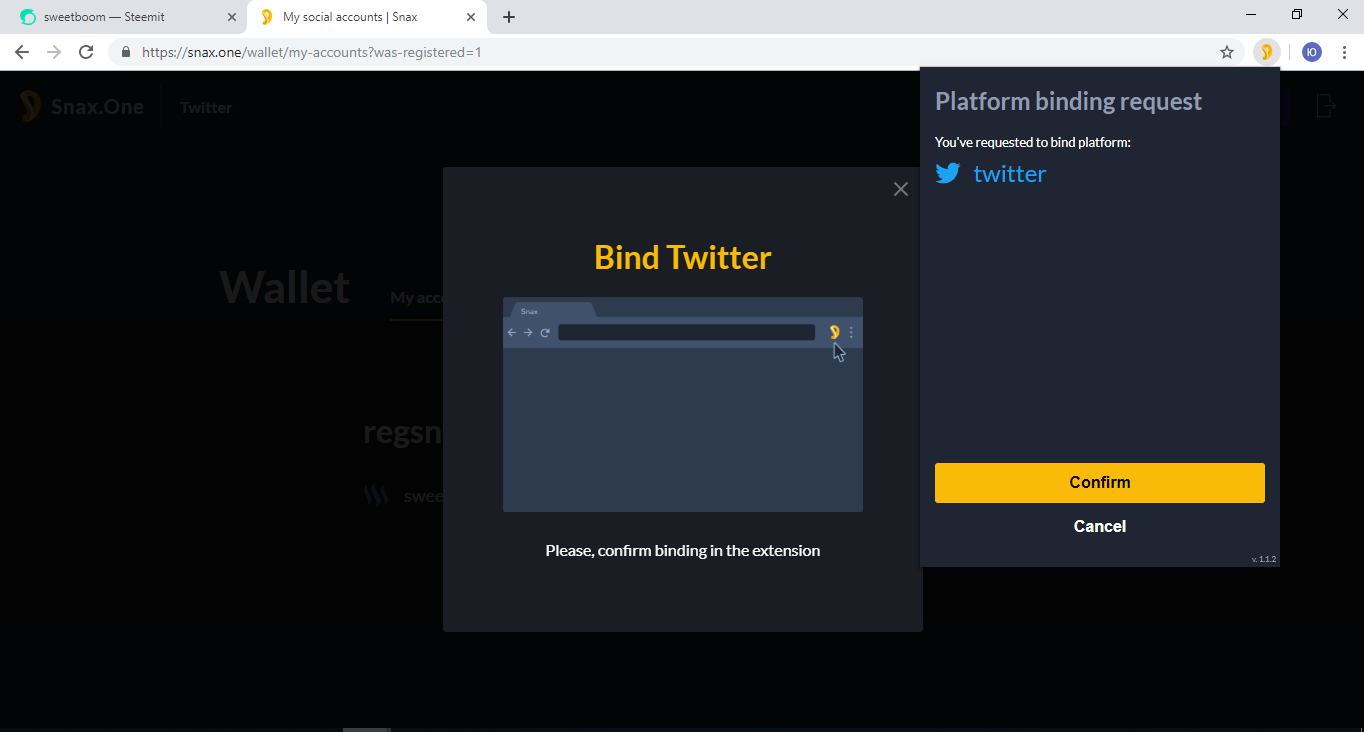Click the logout icon in page header

pos(1326,105)
